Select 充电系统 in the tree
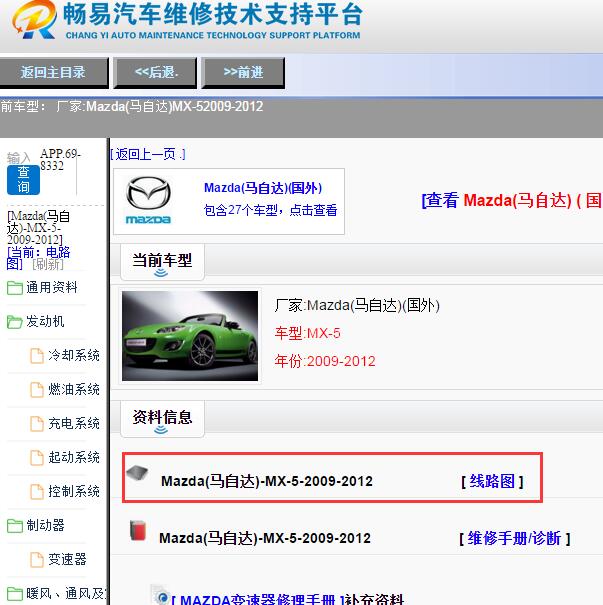603x605 pixels. coord(74,423)
